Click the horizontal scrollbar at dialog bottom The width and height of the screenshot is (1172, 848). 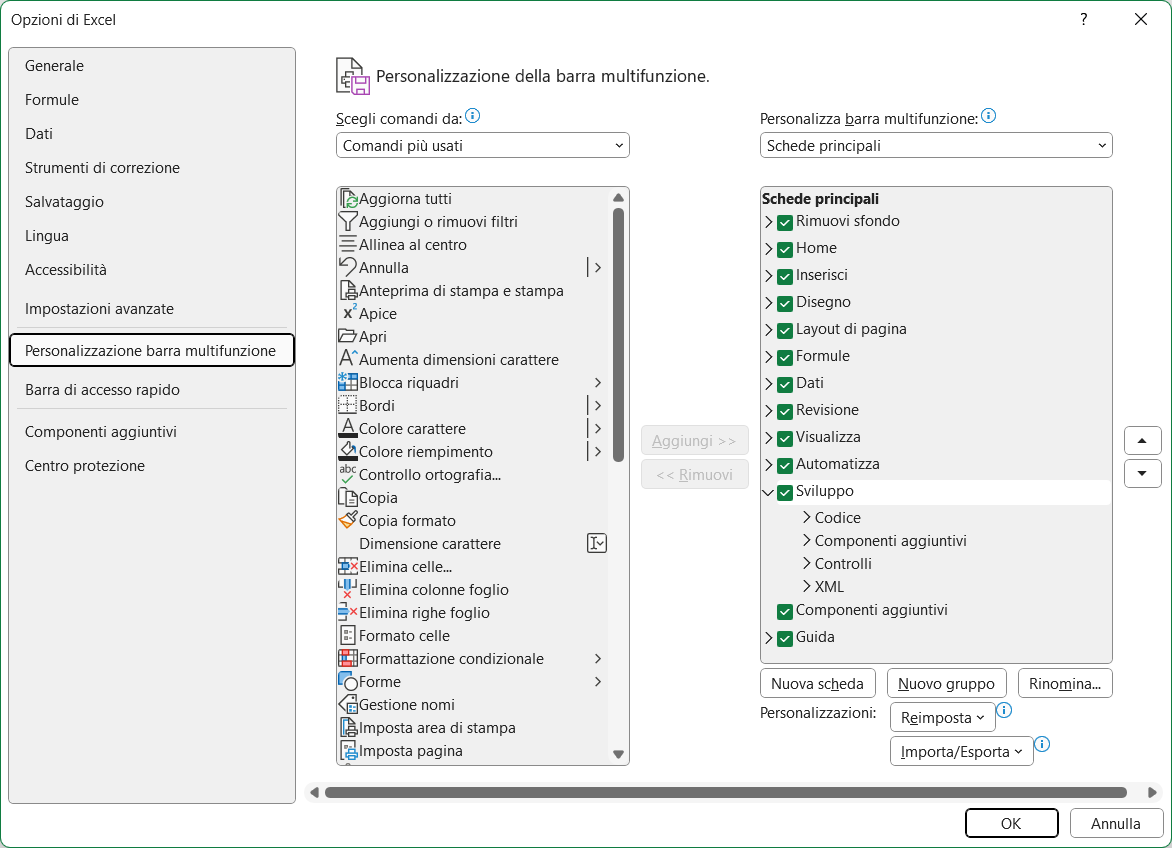(726, 793)
